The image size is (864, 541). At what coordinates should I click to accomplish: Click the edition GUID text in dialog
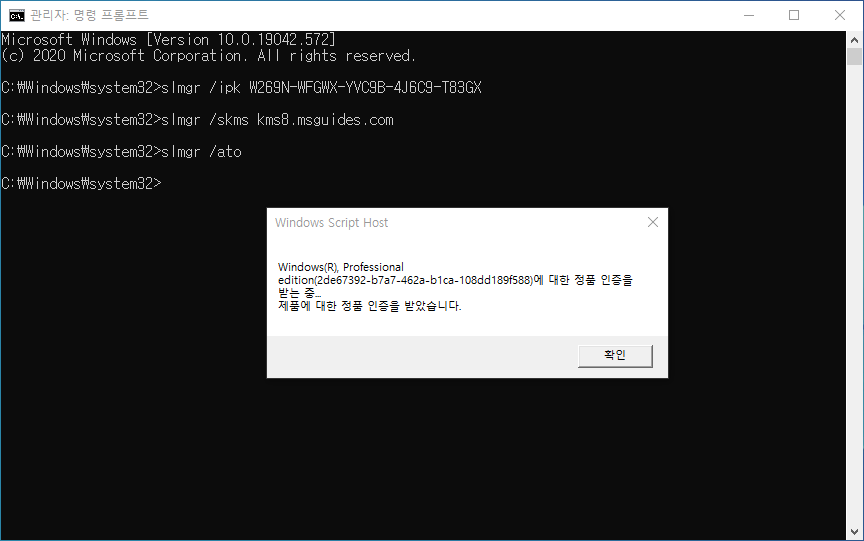(x=425, y=280)
